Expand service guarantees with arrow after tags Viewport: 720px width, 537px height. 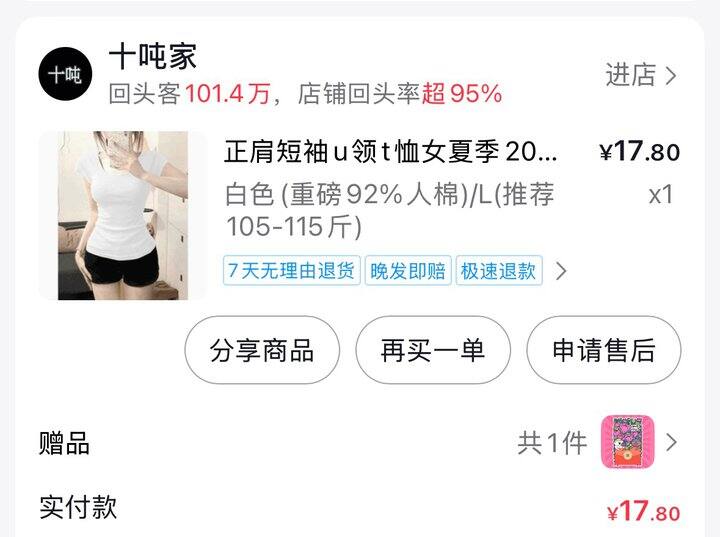[x=561, y=271]
